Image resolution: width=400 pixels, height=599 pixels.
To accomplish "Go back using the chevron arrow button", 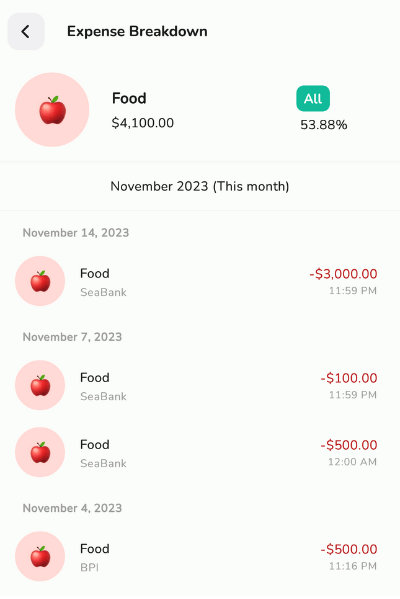I will pos(26,32).
